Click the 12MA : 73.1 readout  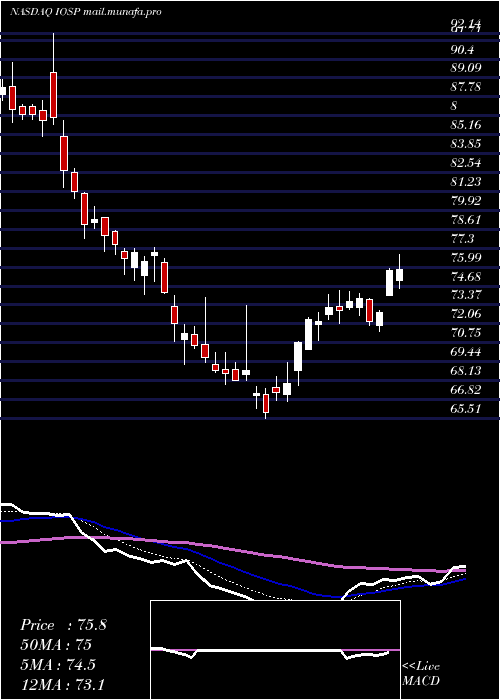(x=62, y=684)
